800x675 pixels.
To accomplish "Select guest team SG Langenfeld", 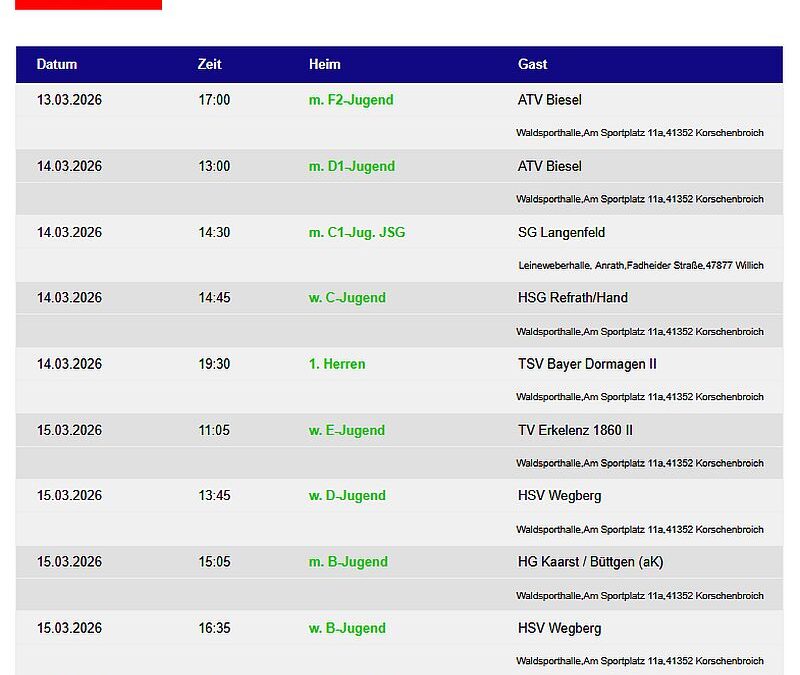I will (x=561, y=232).
